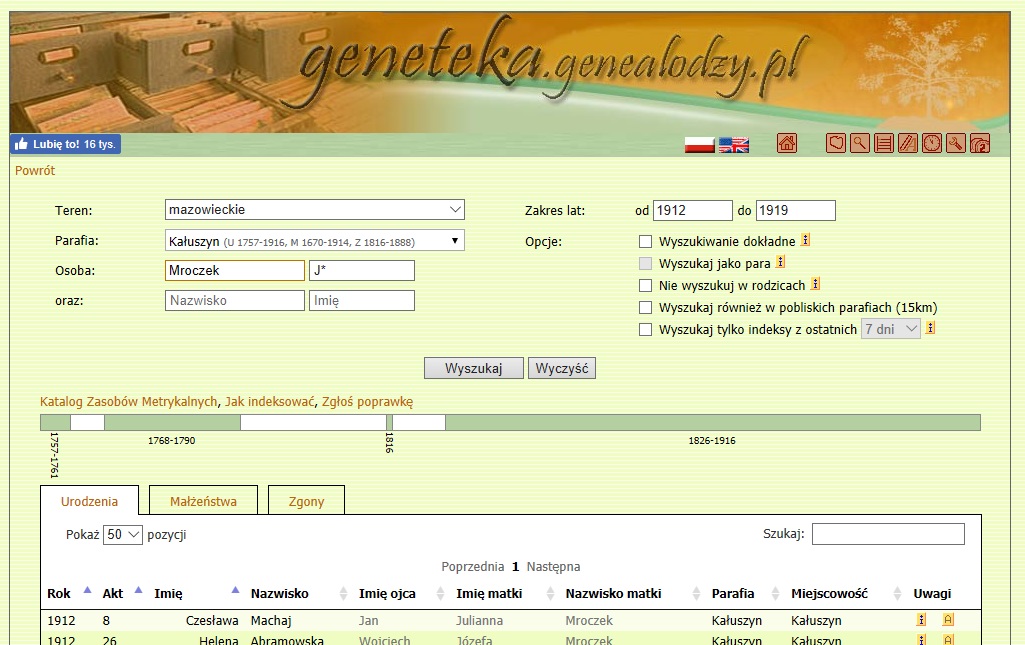Open the Poland map icon
This screenshot has width=1025, height=645.
click(x=835, y=144)
